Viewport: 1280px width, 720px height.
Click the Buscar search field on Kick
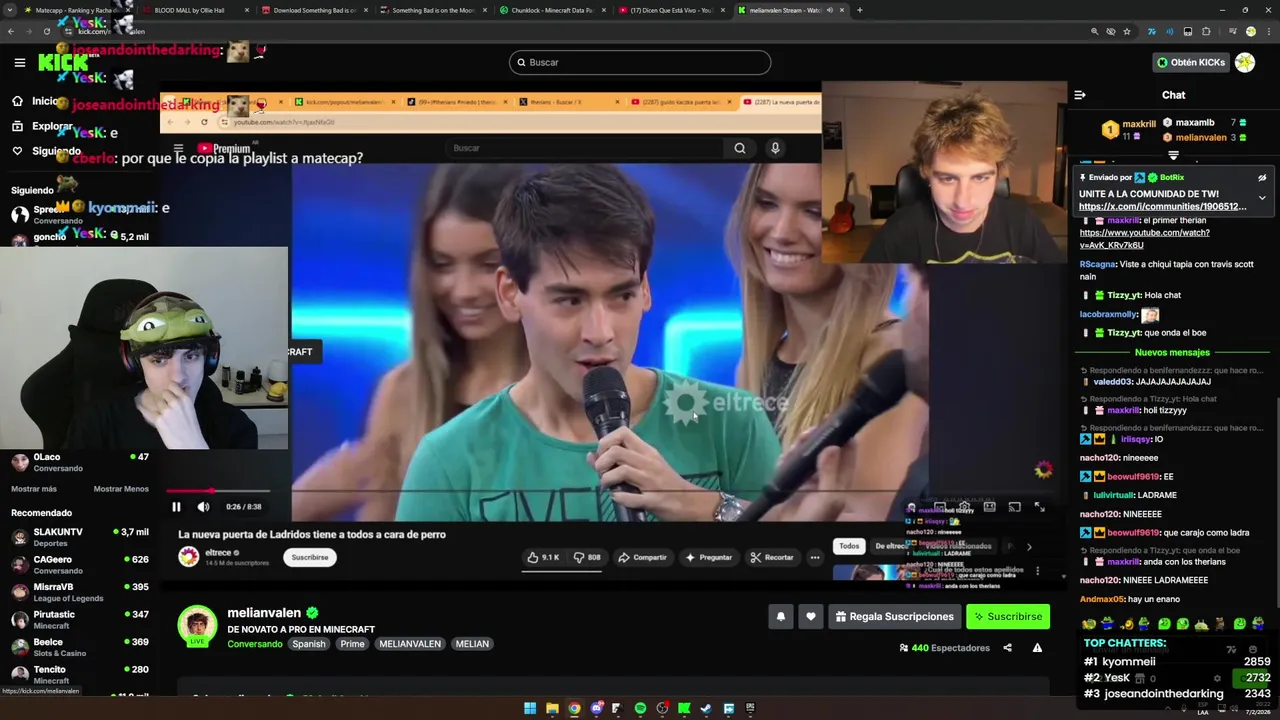coord(640,62)
